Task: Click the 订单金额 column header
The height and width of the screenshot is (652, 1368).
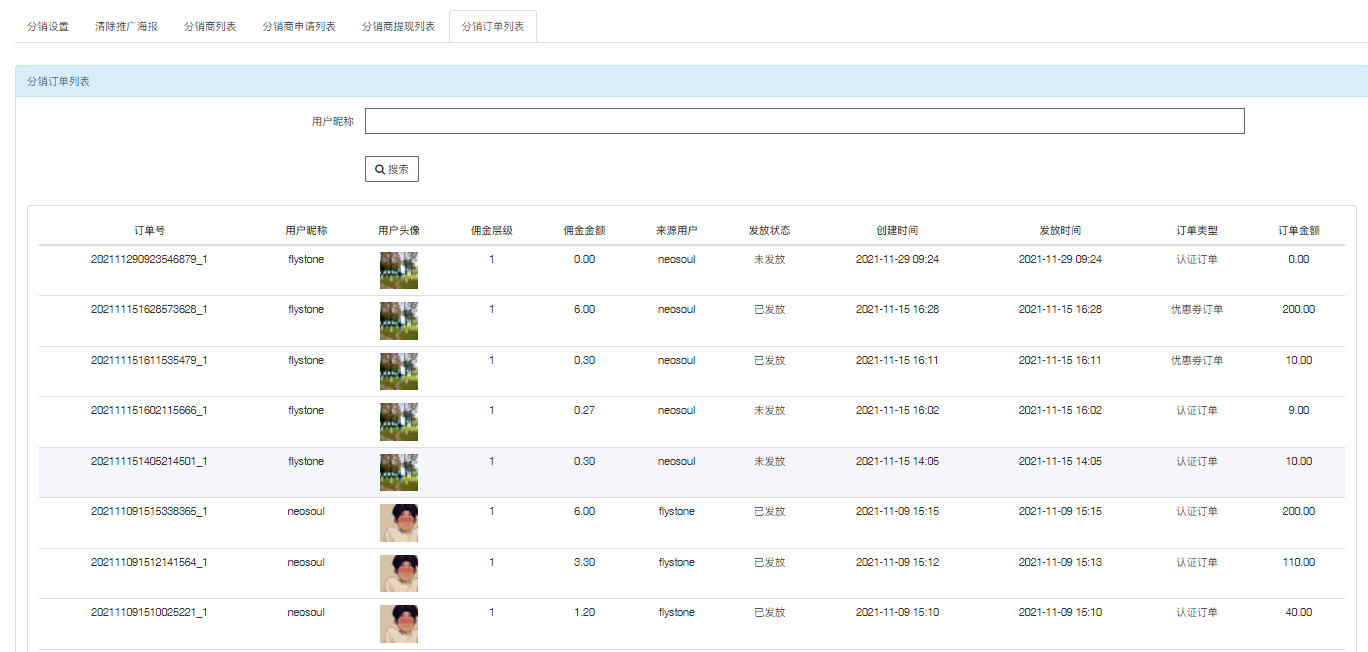Action: (x=1299, y=230)
